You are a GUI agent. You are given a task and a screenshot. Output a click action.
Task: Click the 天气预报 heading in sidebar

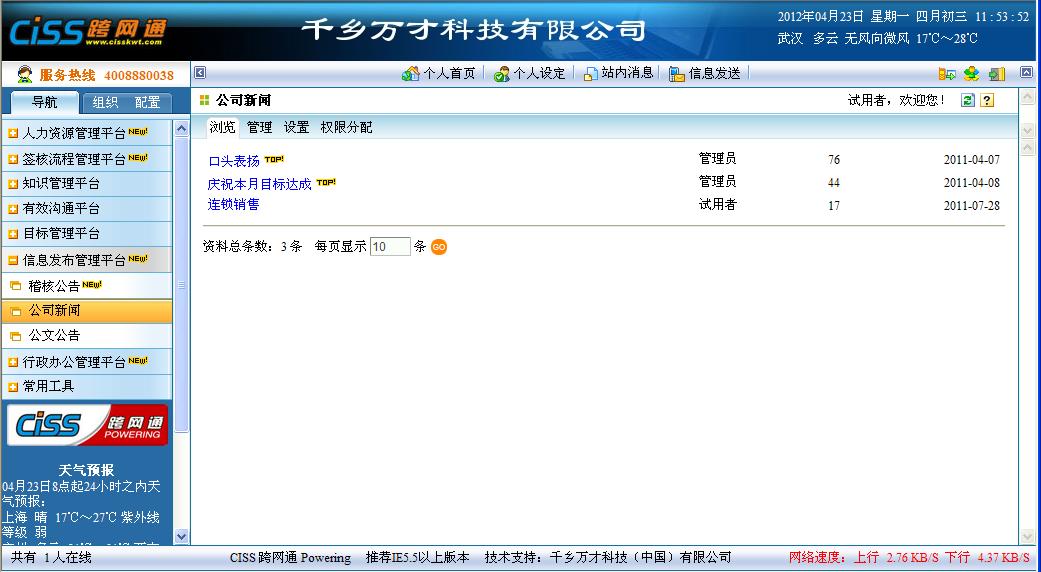(86, 470)
